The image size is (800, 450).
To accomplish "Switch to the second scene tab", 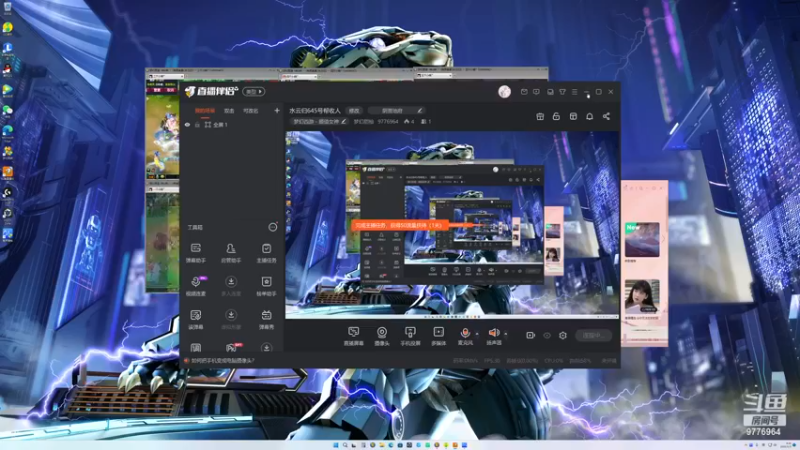I will 229,111.
